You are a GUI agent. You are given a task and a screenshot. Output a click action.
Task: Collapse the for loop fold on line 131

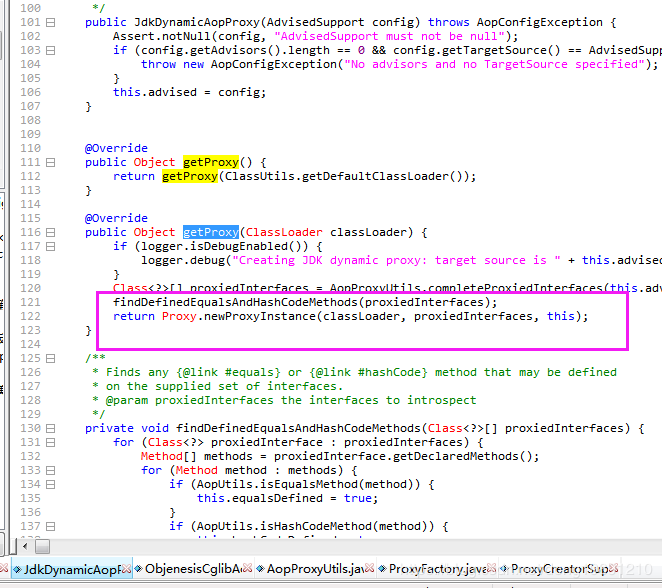[50, 443]
